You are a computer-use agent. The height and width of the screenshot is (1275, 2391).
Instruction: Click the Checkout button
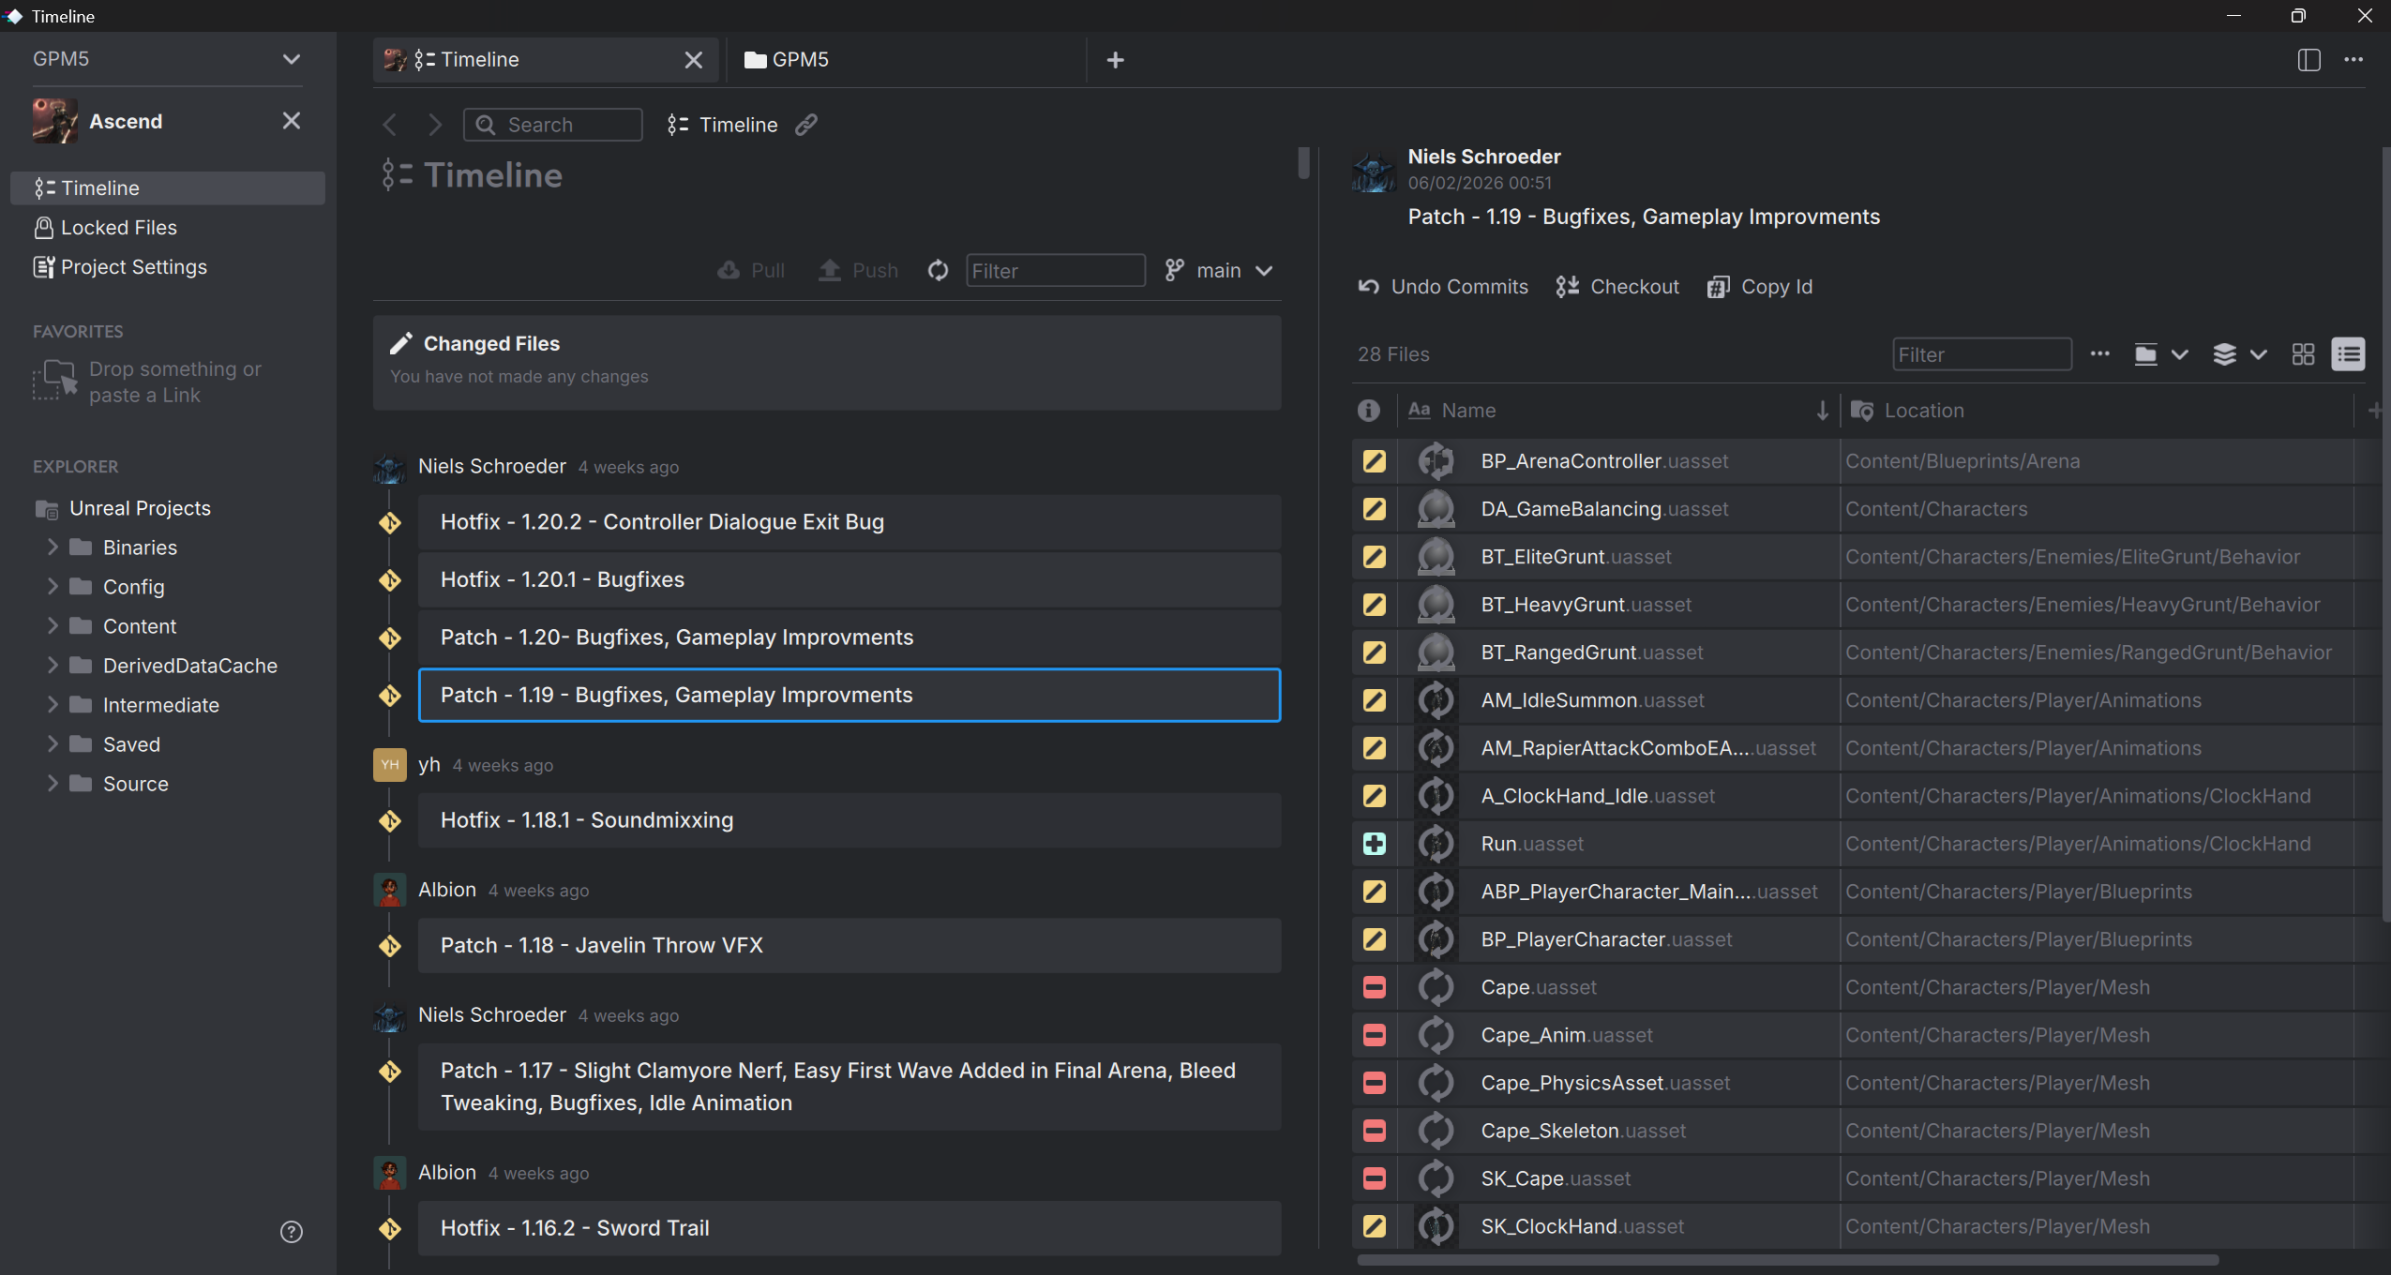(x=1618, y=287)
